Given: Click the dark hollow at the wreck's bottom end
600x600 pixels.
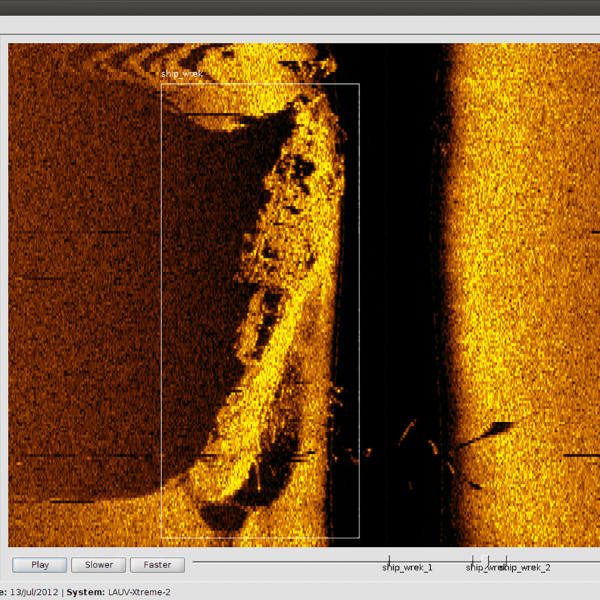Looking at the screenshot, I should tap(224, 516).
